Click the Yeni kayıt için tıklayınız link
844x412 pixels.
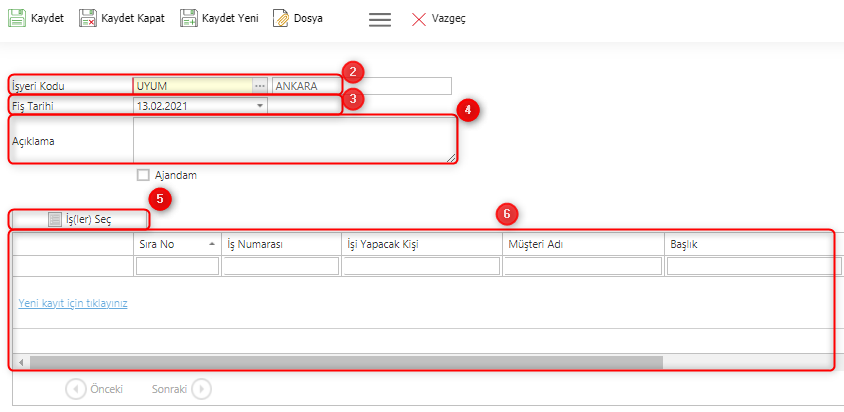[73, 302]
